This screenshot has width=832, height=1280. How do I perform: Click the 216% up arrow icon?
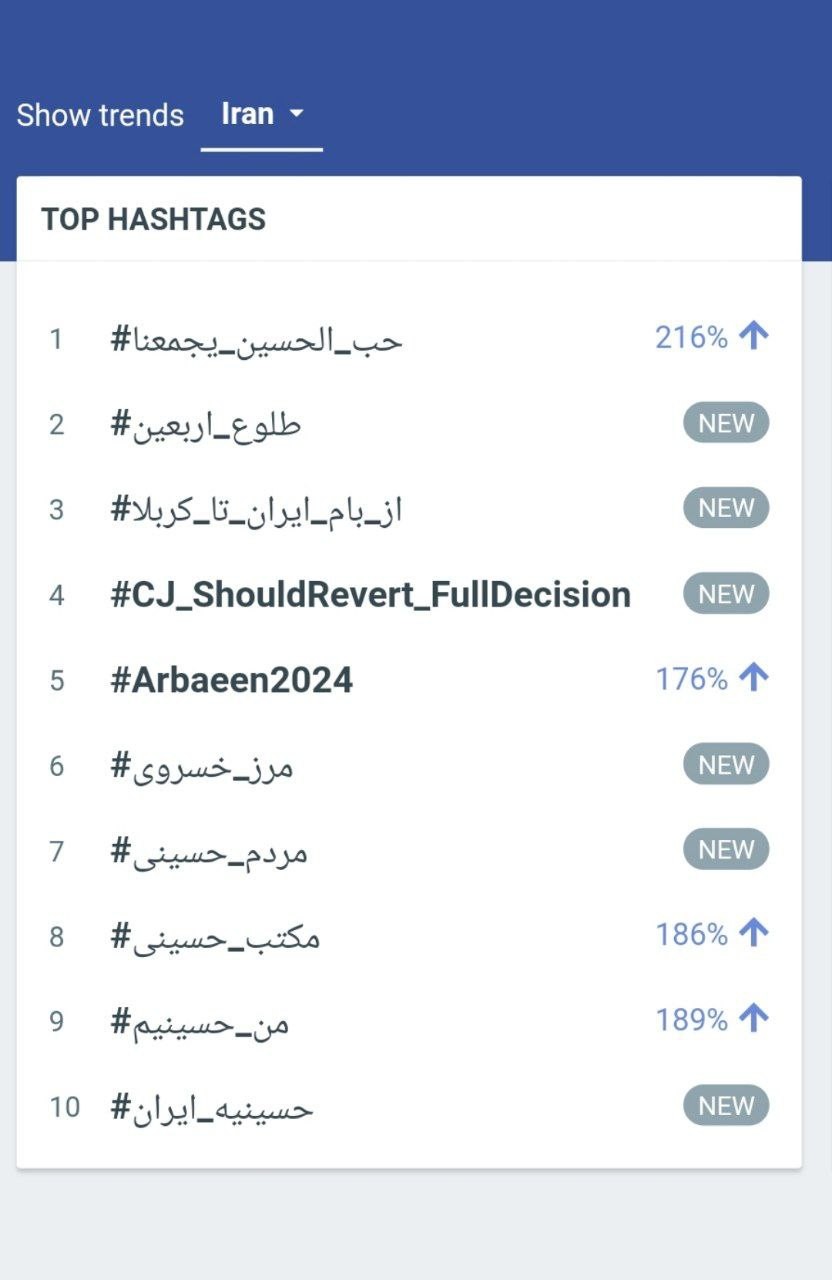pos(753,337)
